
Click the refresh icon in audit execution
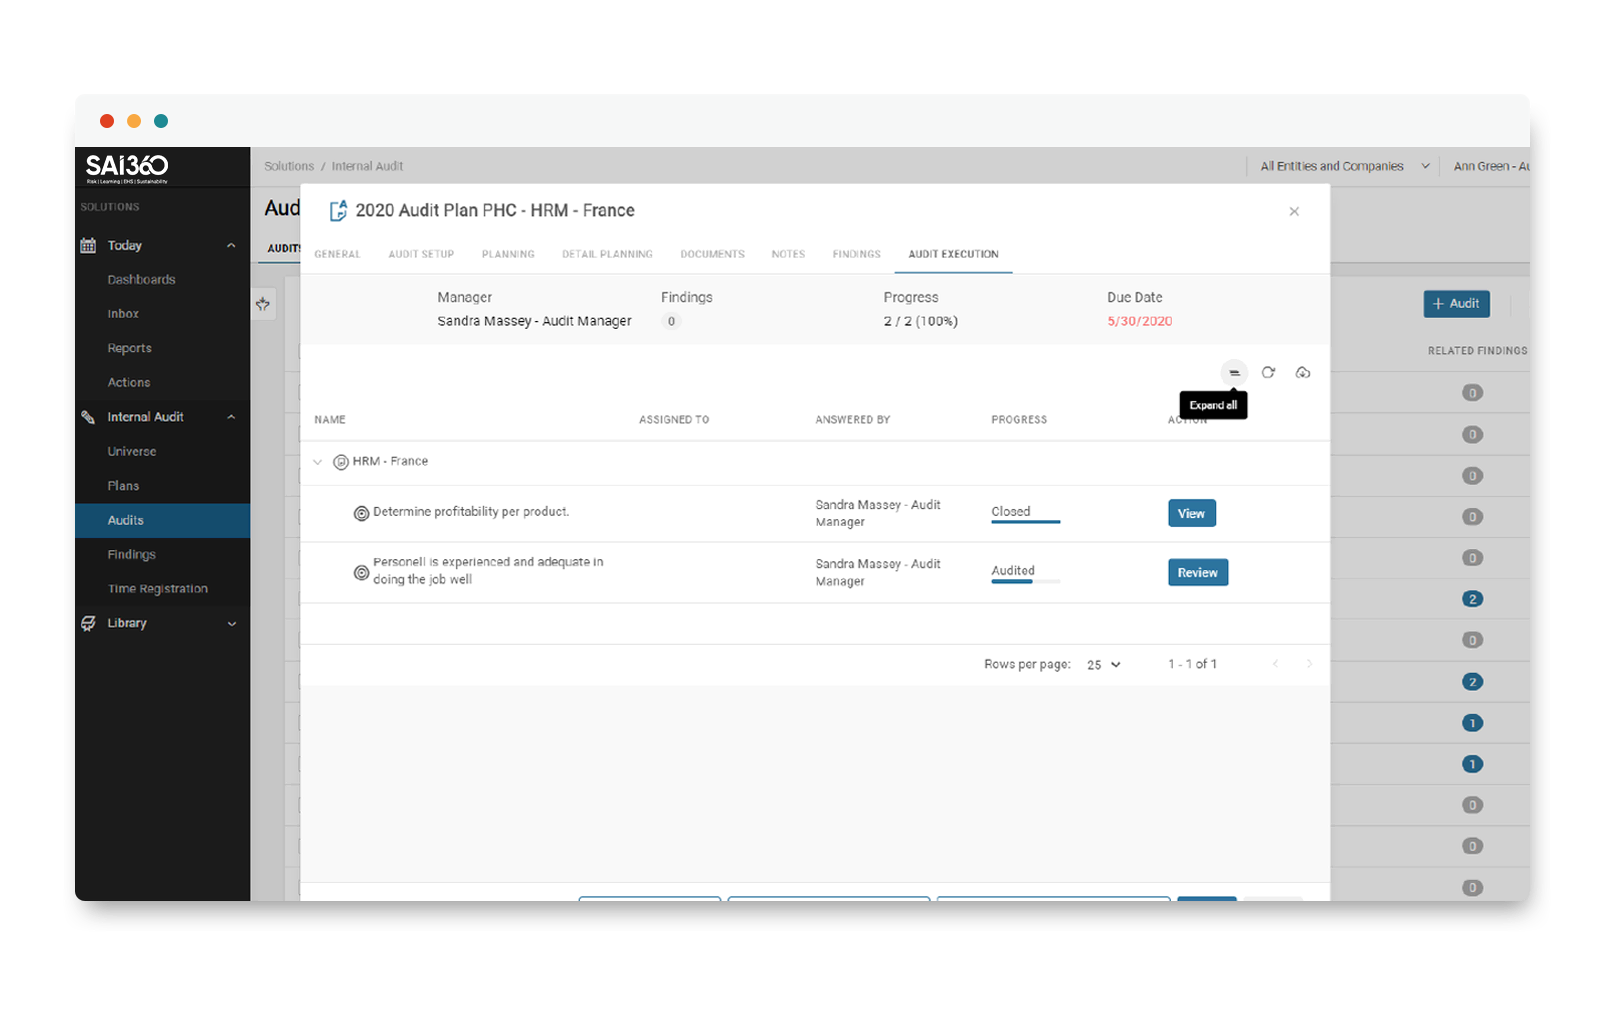coord(1268,373)
